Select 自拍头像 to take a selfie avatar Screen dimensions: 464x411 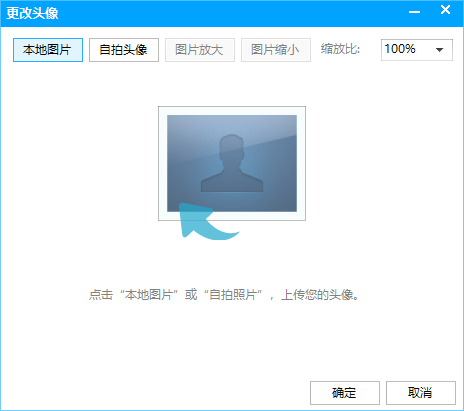tap(124, 50)
